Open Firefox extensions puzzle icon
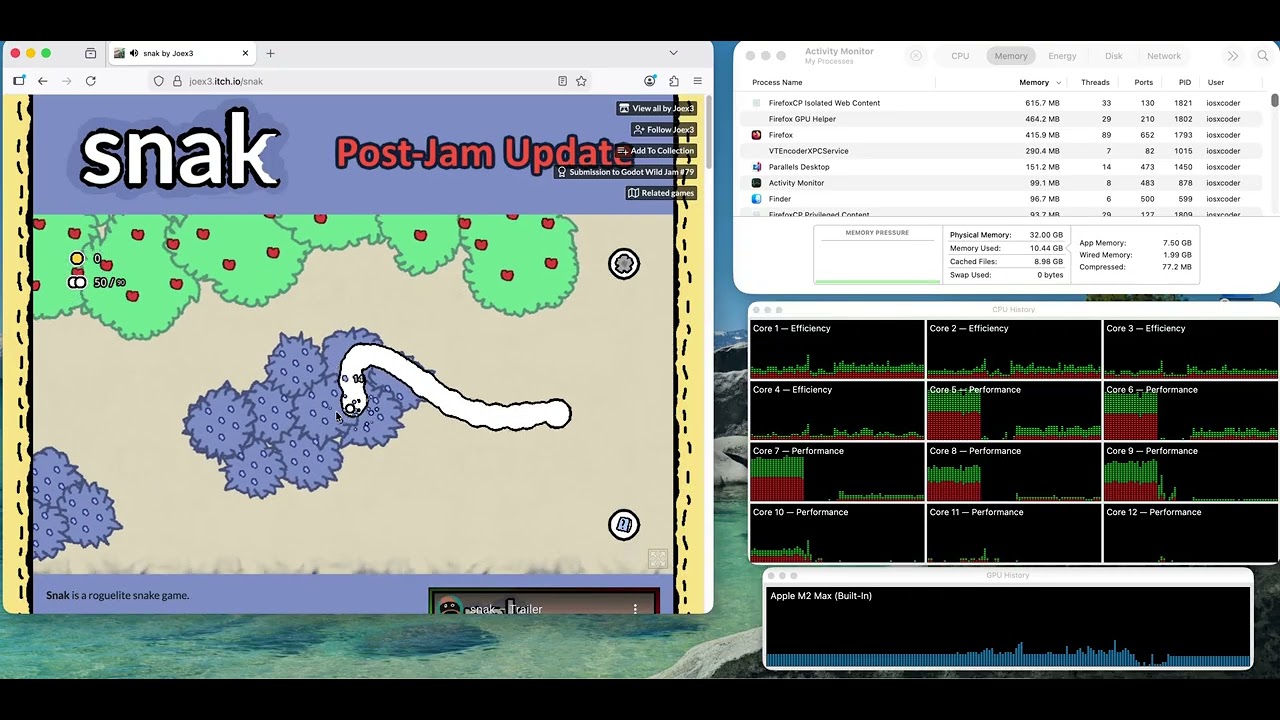This screenshot has width=1280, height=720. click(674, 81)
